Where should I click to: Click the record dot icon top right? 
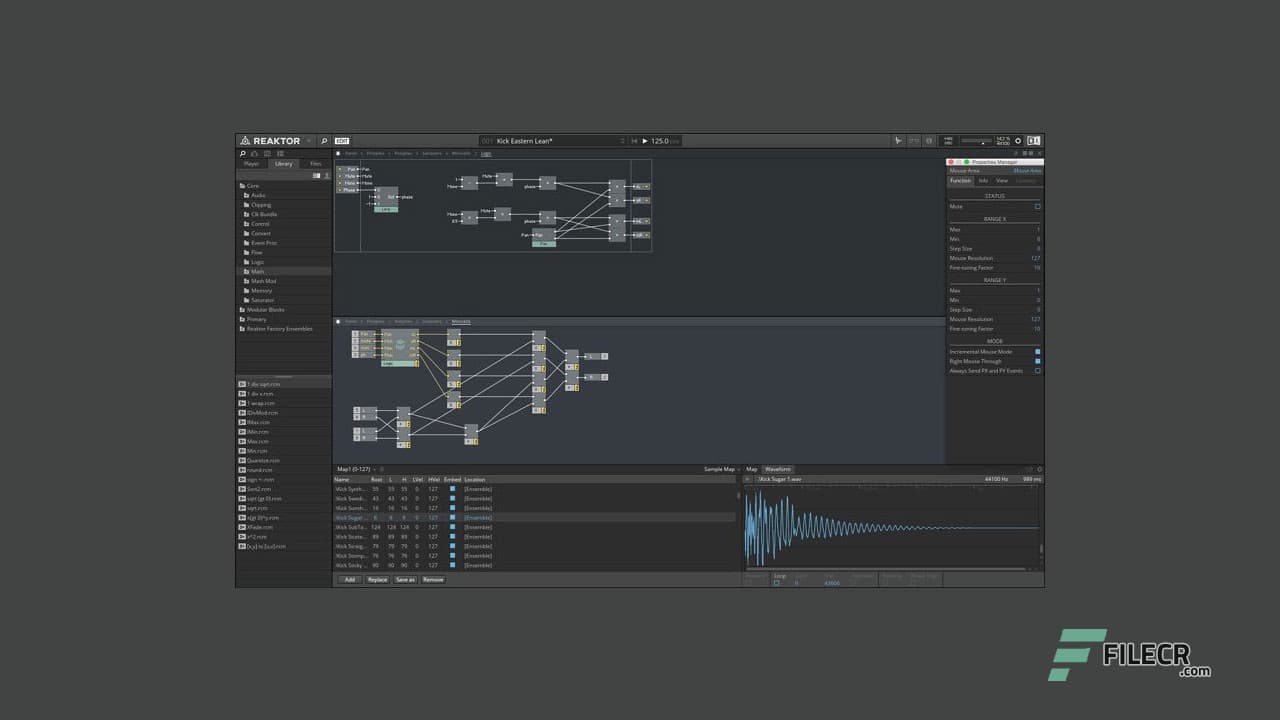tap(1018, 141)
